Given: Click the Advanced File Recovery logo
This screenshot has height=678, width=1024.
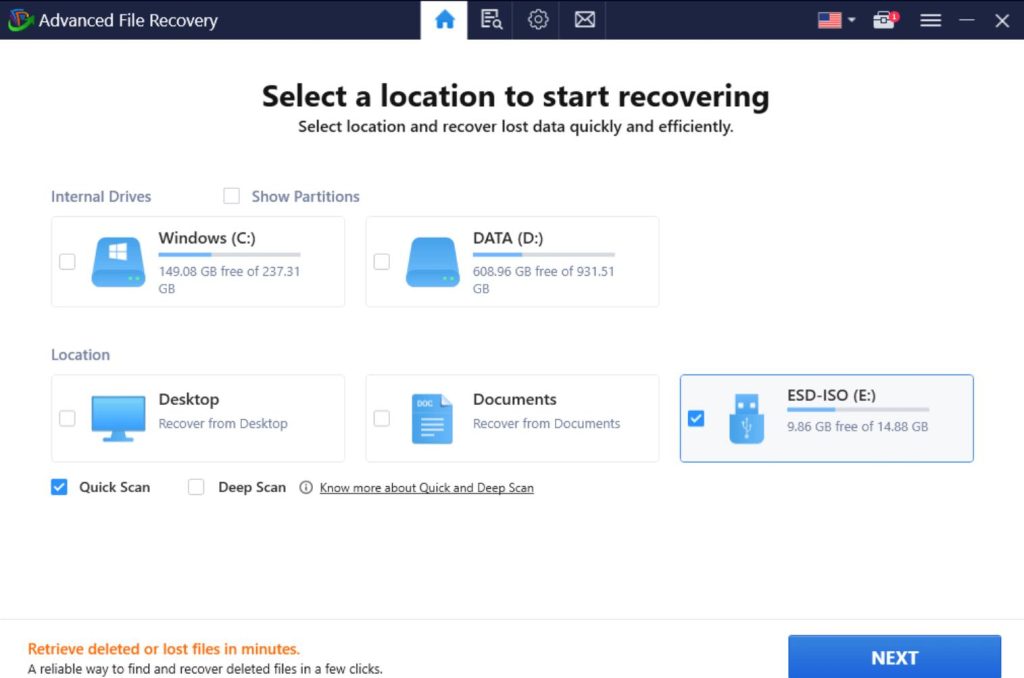Looking at the screenshot, I should point(20,20).
